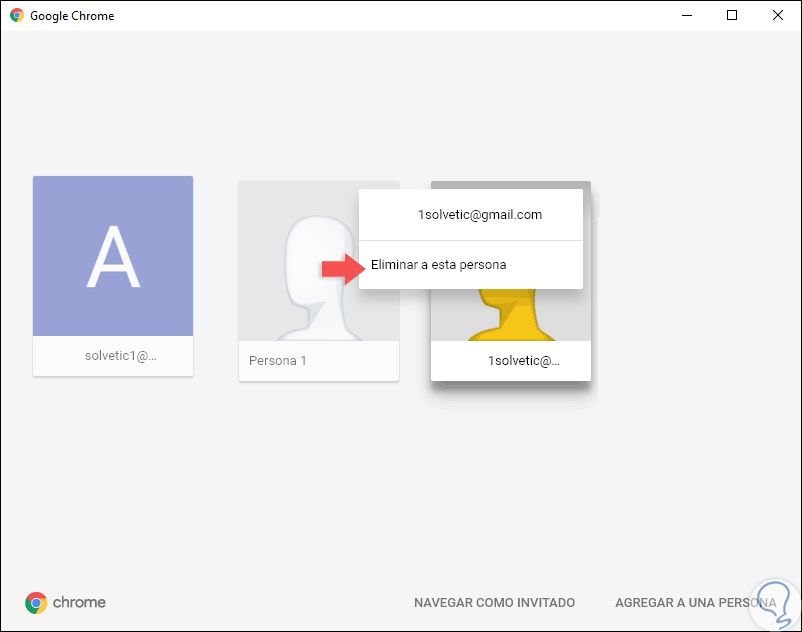Click AGREGAR A UNA PERSONA button

click(696, 603)
